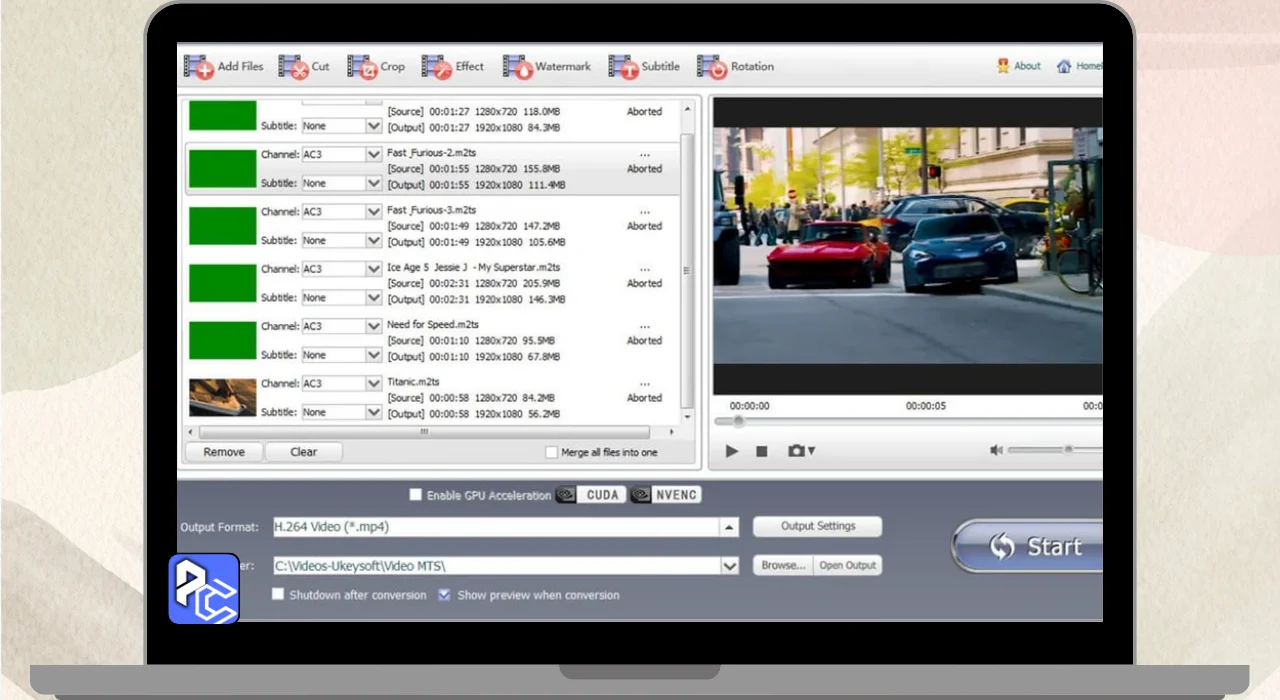The height and width of the screenshot is (700, 1280).
Task: Open the output folder path dropdown
Action: click(730, 566)
